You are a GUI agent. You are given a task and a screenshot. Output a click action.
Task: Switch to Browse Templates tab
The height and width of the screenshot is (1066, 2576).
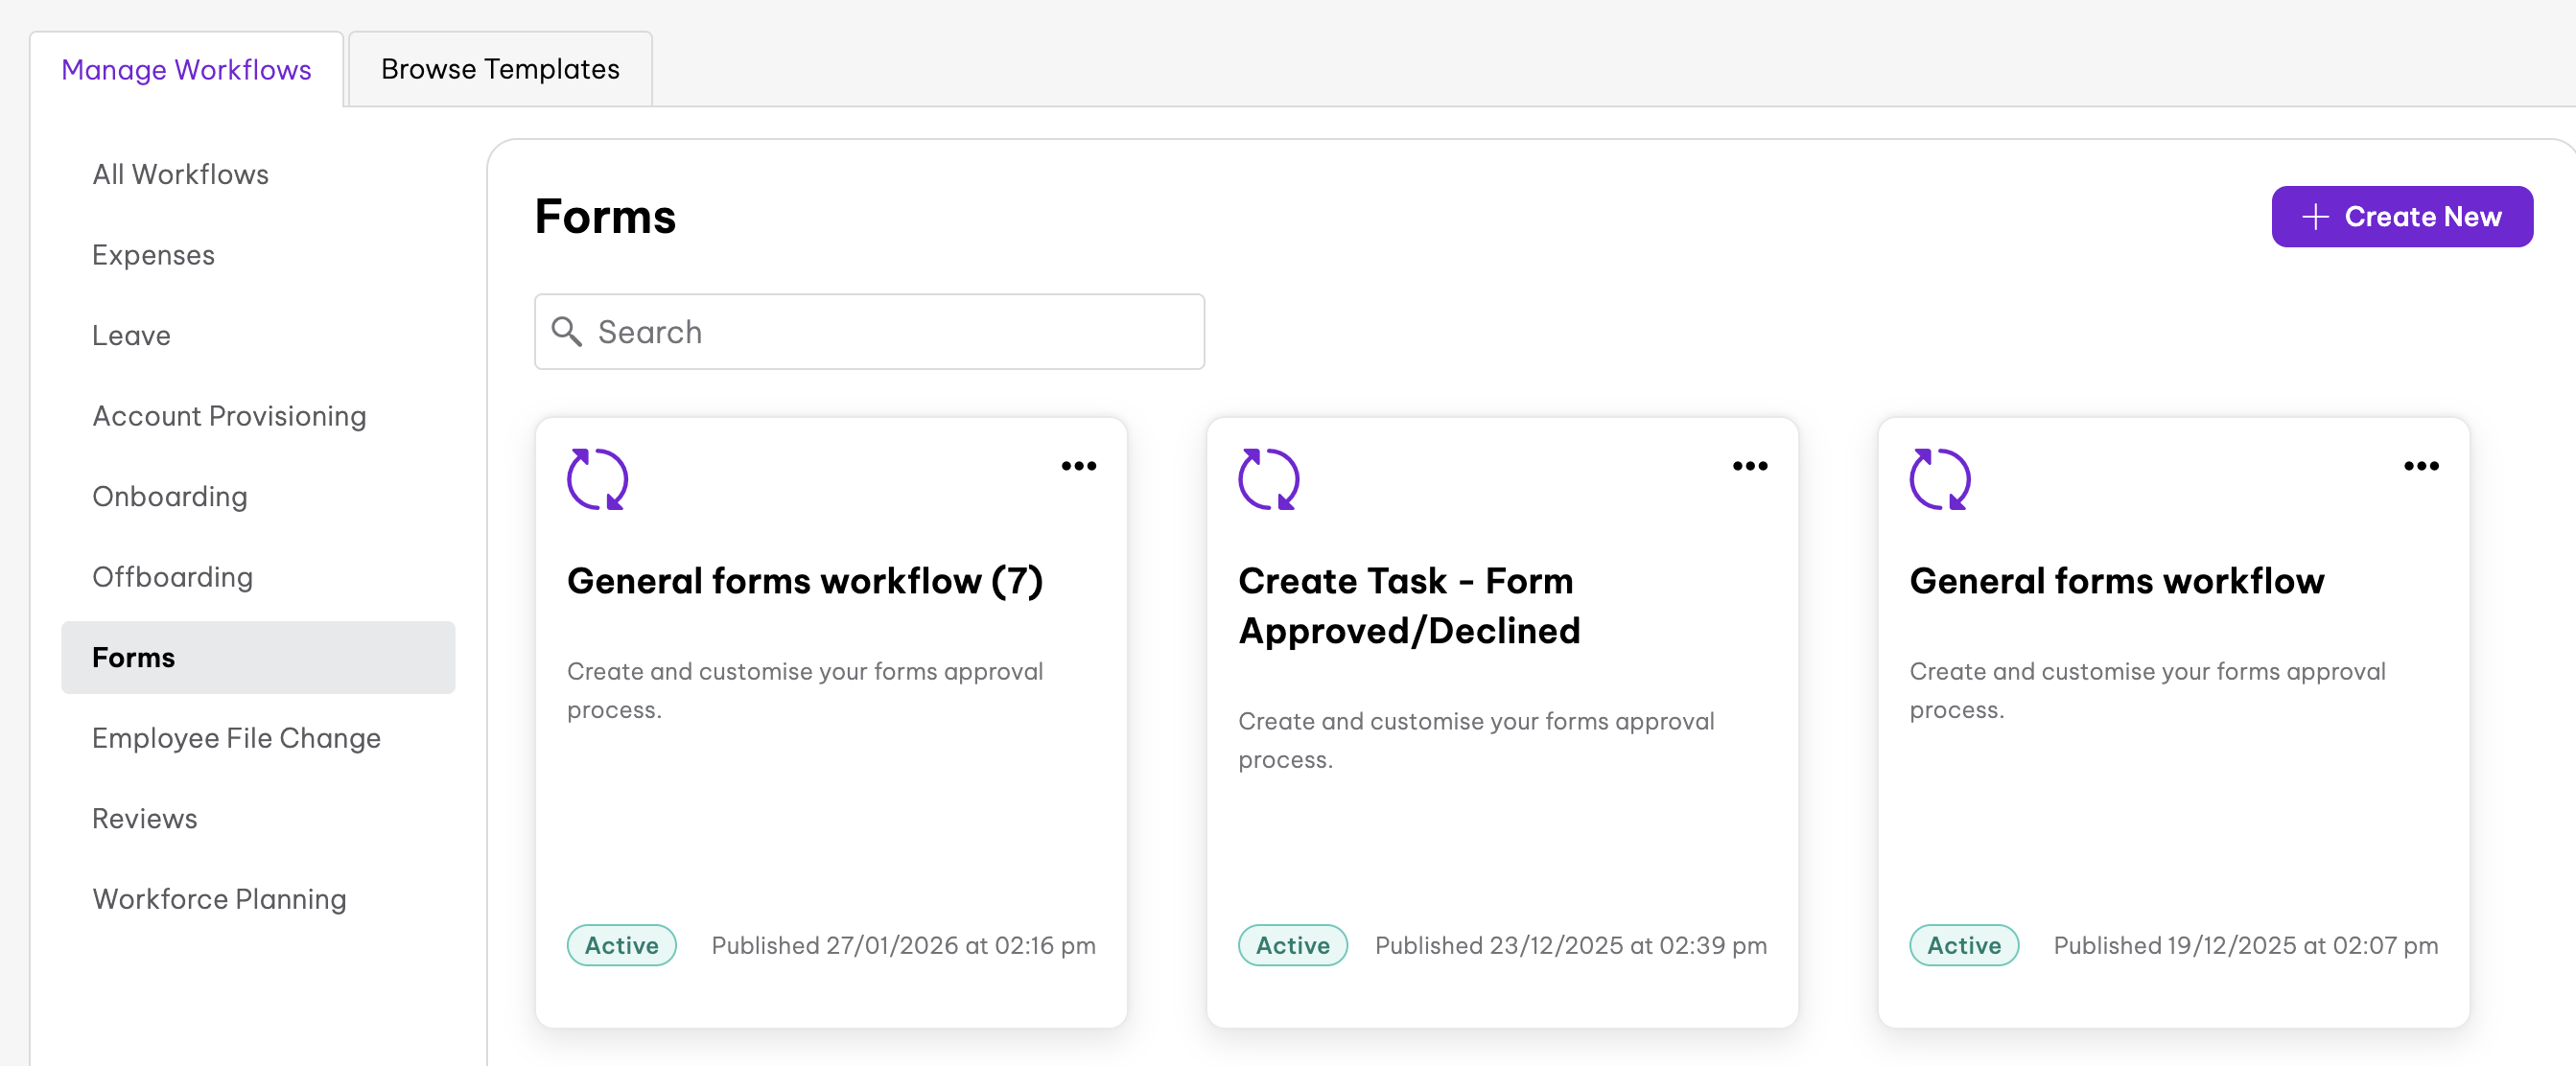point(500,69)
